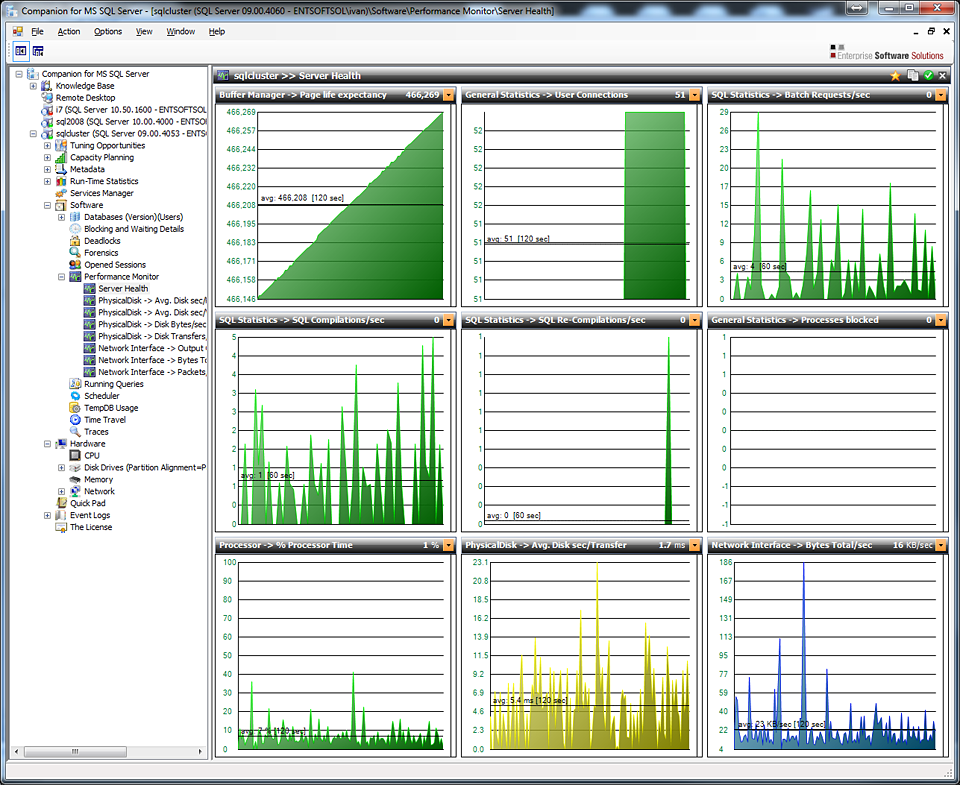The width and height of the screenshot is (960, 785).
Task: Click the Metadata icon in the tree
Action: [61, 169]
